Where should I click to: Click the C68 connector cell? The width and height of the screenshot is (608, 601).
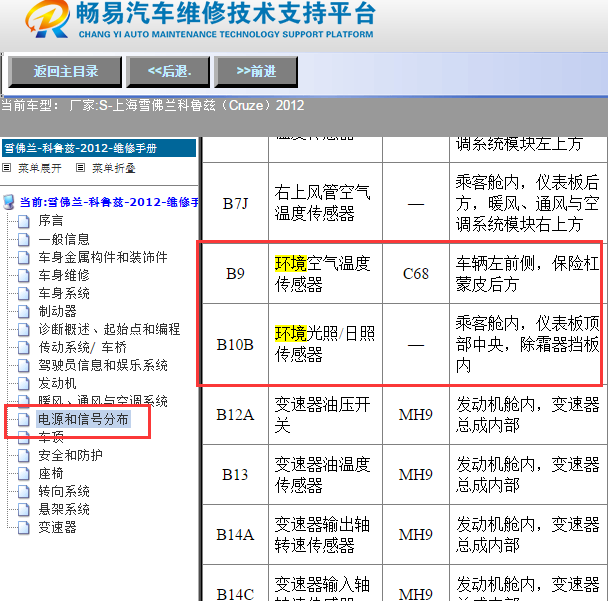coord(416,274)
